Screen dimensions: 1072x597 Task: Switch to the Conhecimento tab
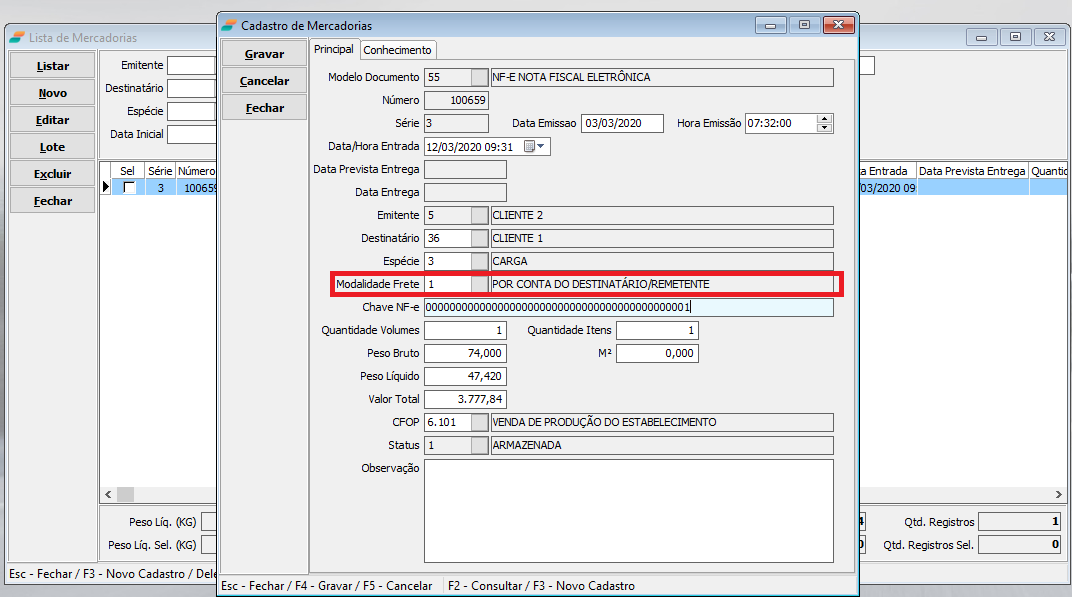(x=397, y=50)
